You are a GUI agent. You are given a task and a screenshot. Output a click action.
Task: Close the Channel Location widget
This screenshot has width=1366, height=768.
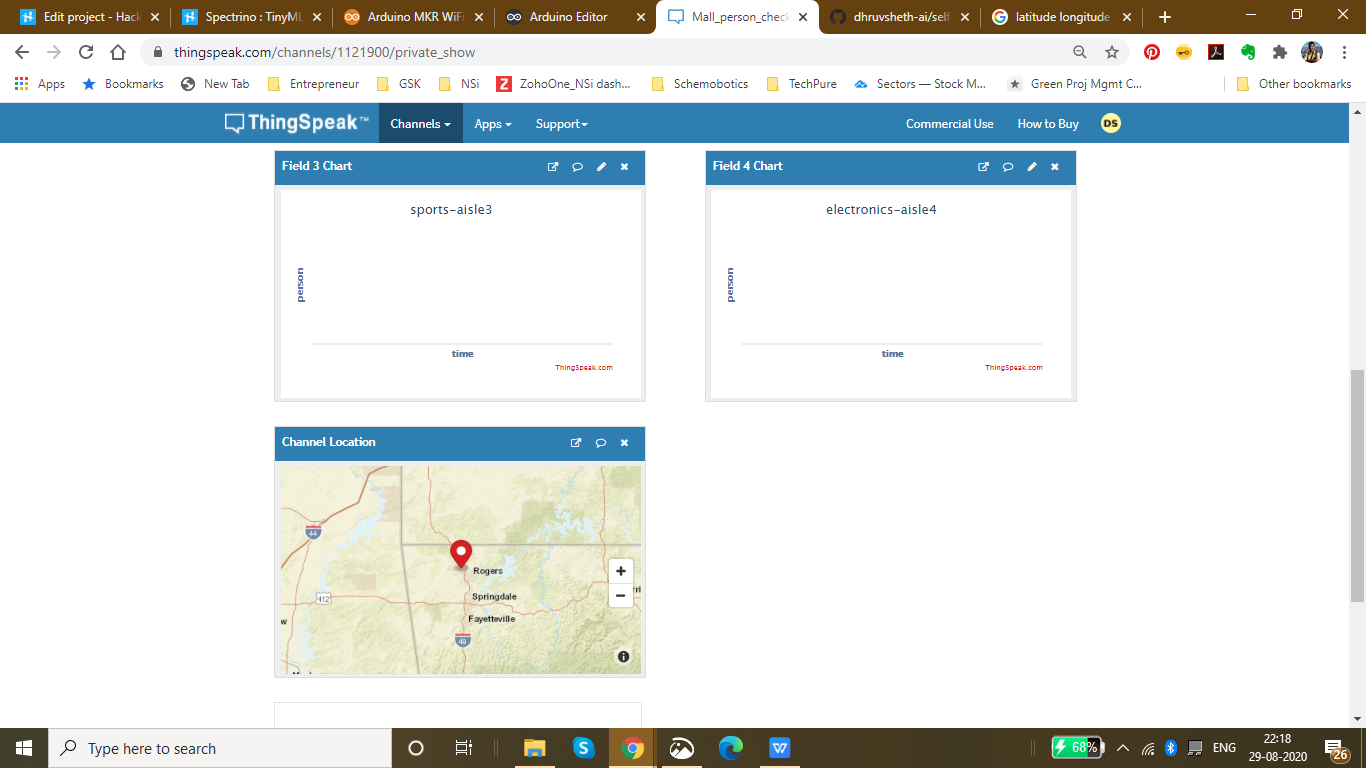[624, 443]
